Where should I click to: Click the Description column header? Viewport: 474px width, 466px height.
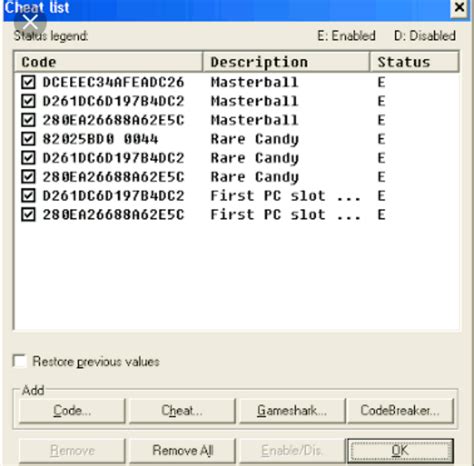(286, 62)
